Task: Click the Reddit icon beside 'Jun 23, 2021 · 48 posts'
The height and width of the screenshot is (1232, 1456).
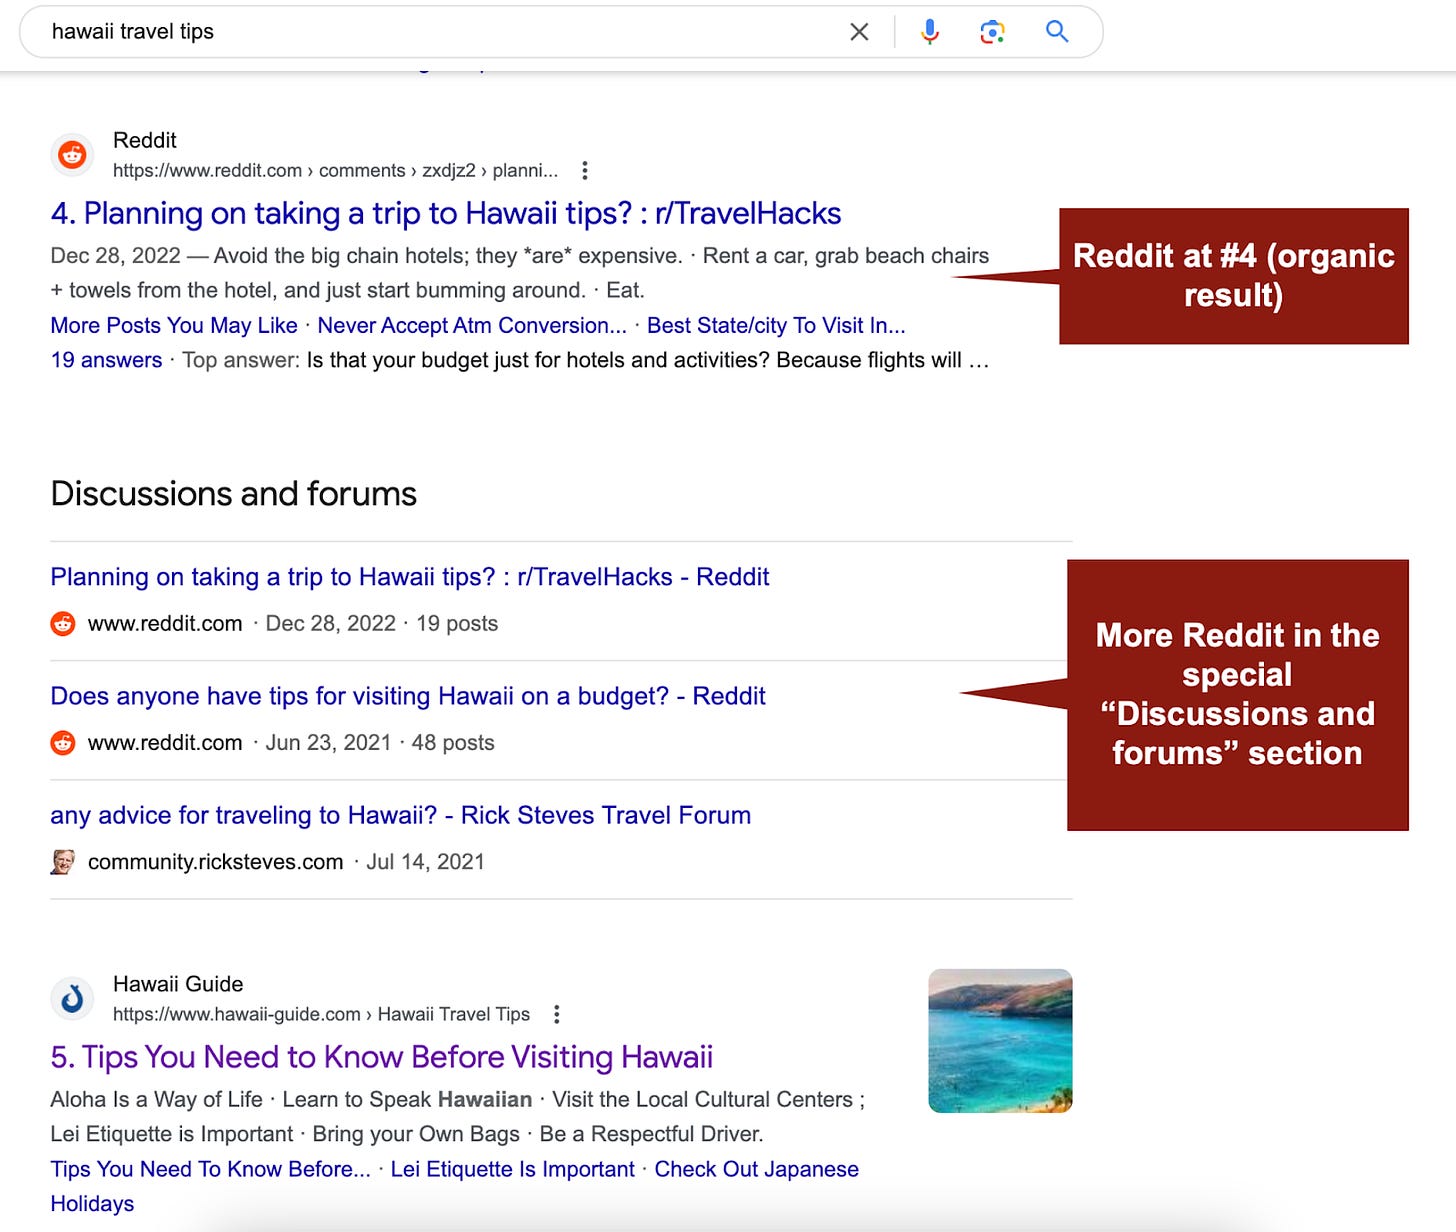Action: (x=63, y=742)
